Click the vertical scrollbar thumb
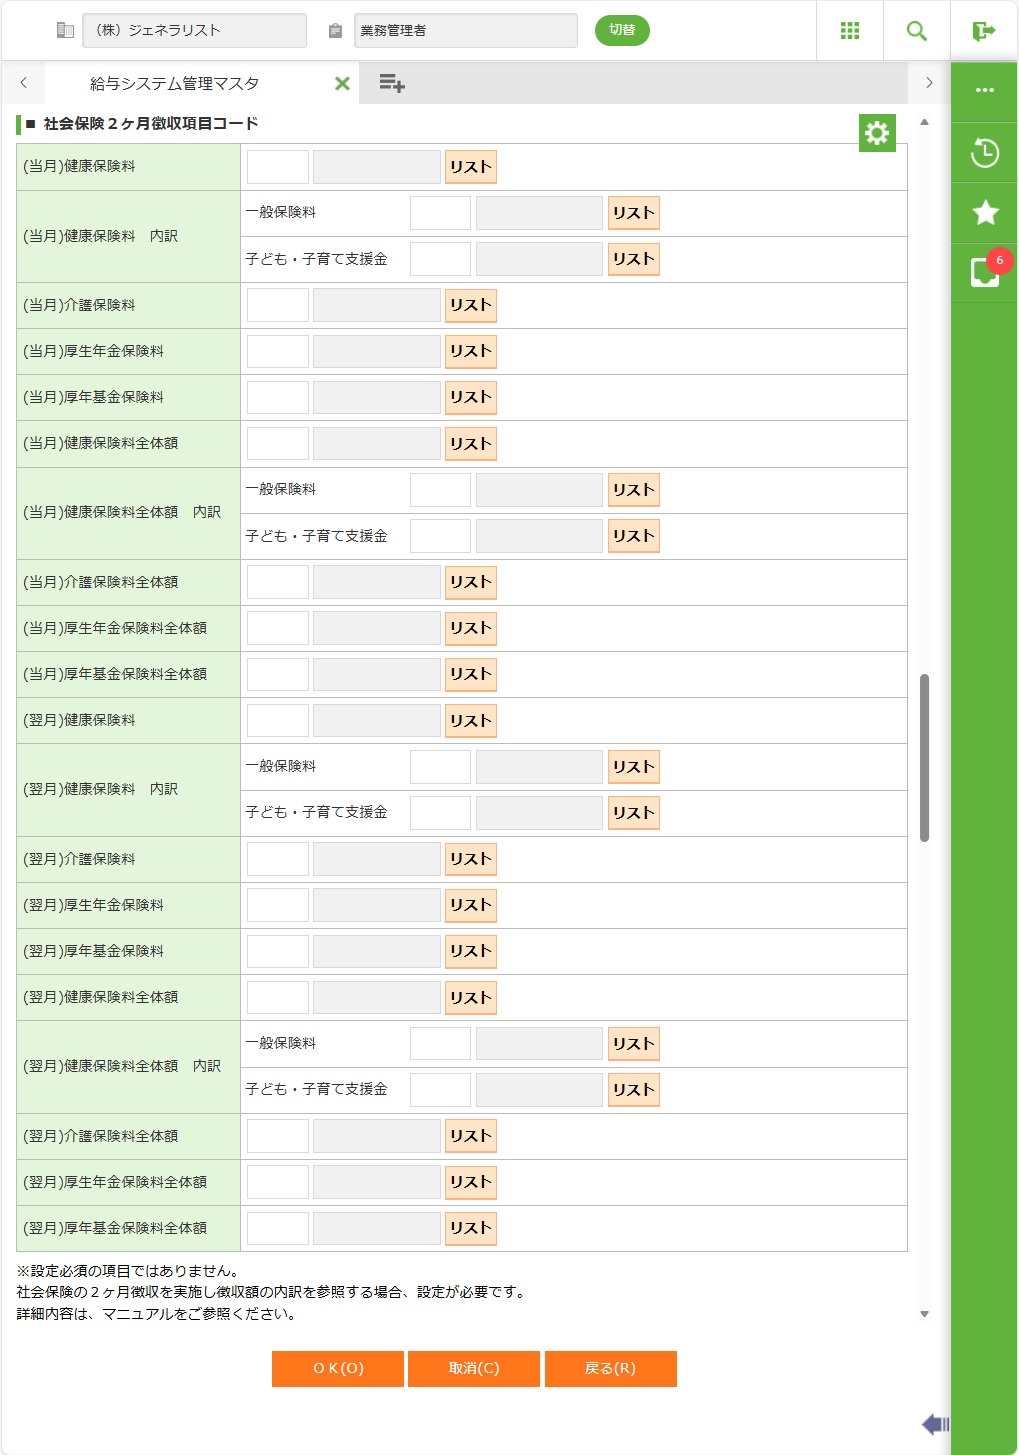This screenshot has height=1455, width=1019. (924, 758)
